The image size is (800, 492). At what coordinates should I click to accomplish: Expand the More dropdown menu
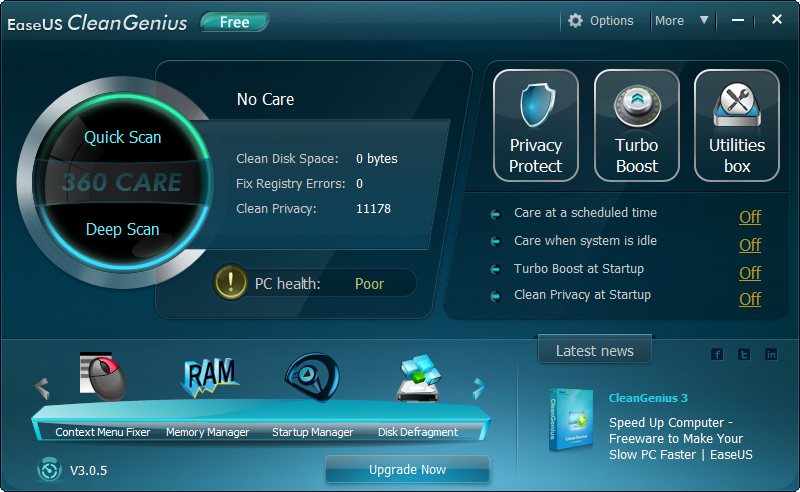pyautogui.click(x=682, y=20)
